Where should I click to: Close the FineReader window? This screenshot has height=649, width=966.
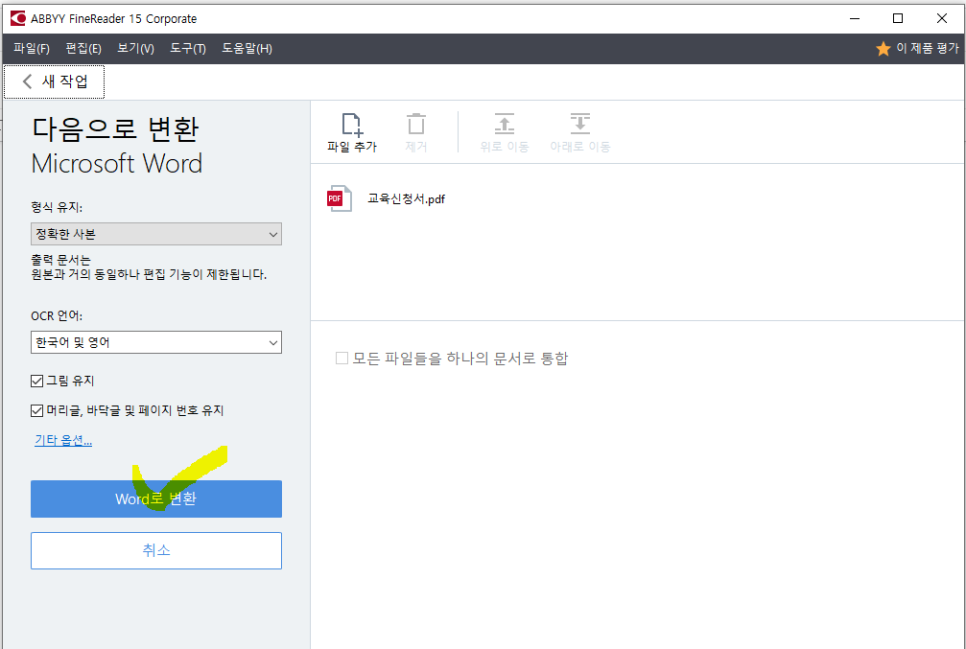[941, 18]
